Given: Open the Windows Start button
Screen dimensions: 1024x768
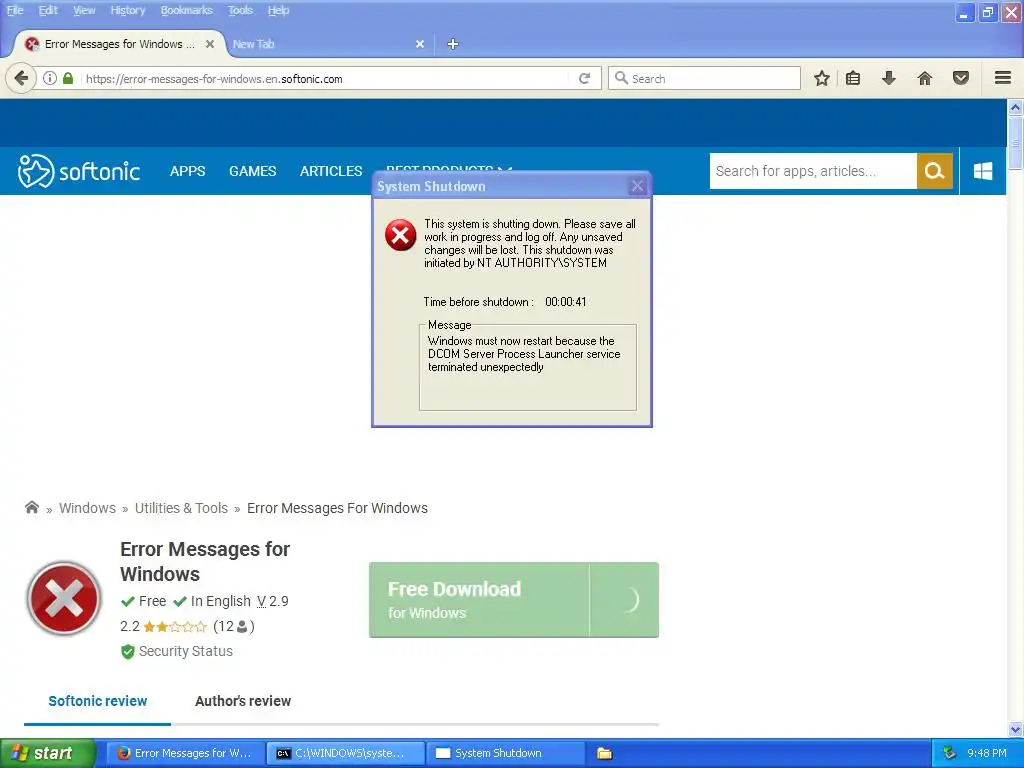Looking at the screenshot, I should point(48,753).
